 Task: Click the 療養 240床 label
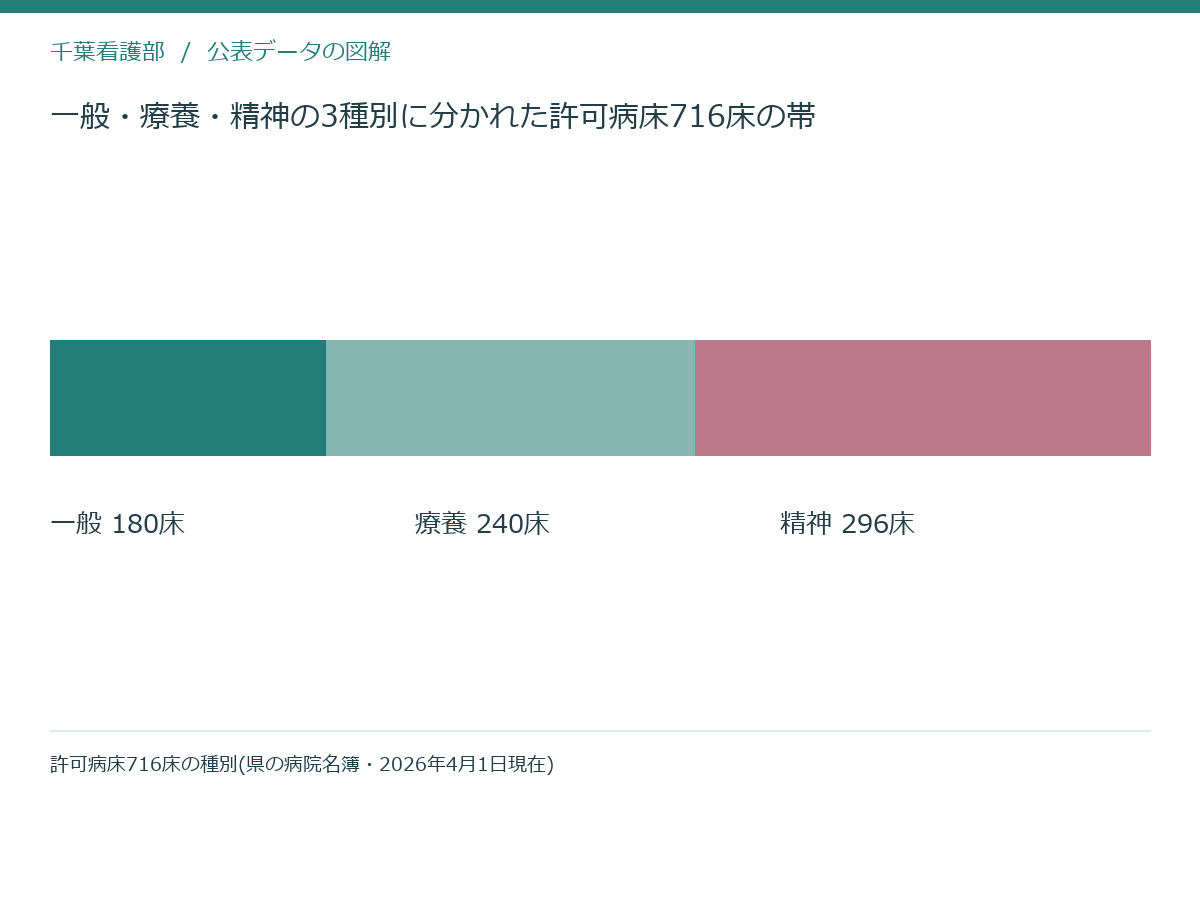[483, 524]
